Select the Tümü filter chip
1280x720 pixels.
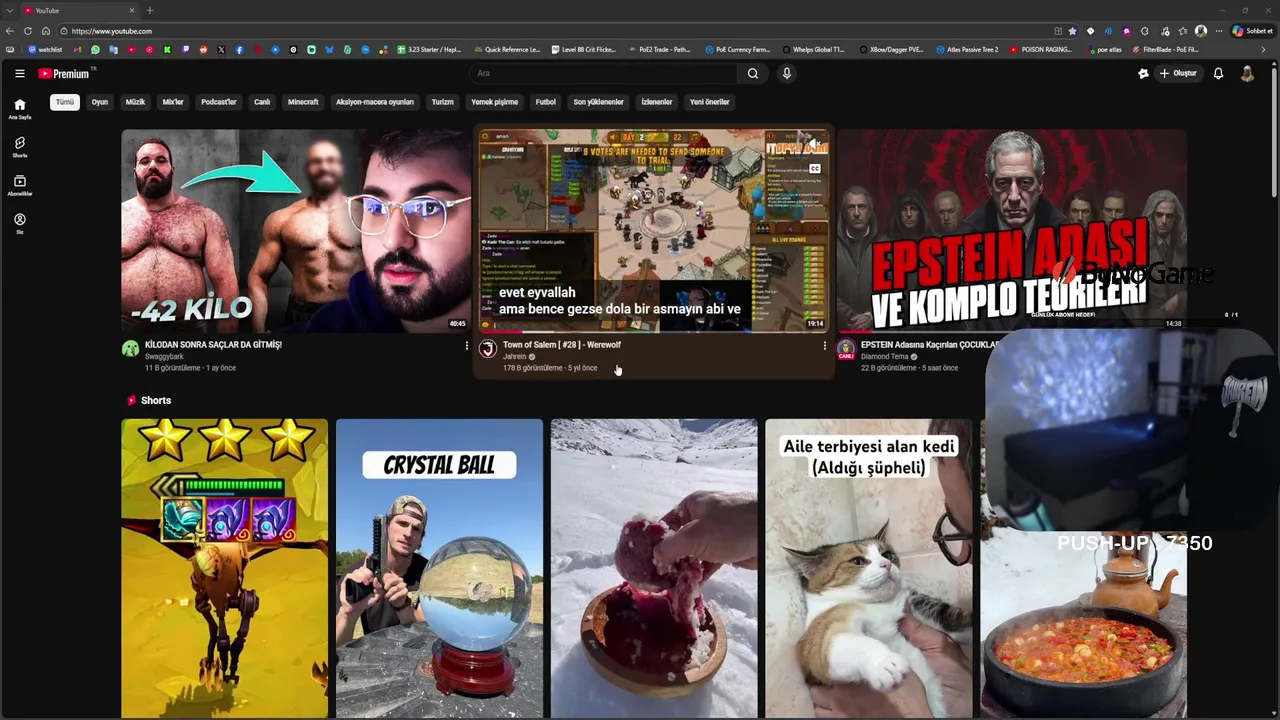tap(65, 102)
